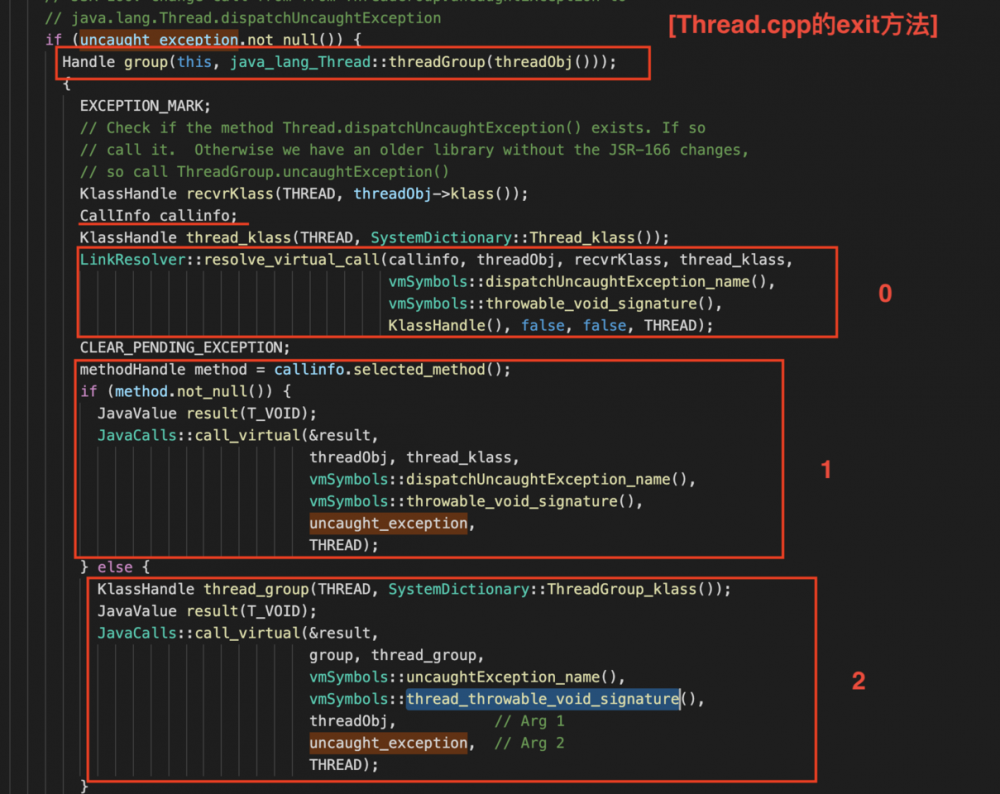Viewport: 1000px width, 794px height.
Task: Click 'KlassHandle recvrKlass(THREAD' declaration
Action: [207, 194]
